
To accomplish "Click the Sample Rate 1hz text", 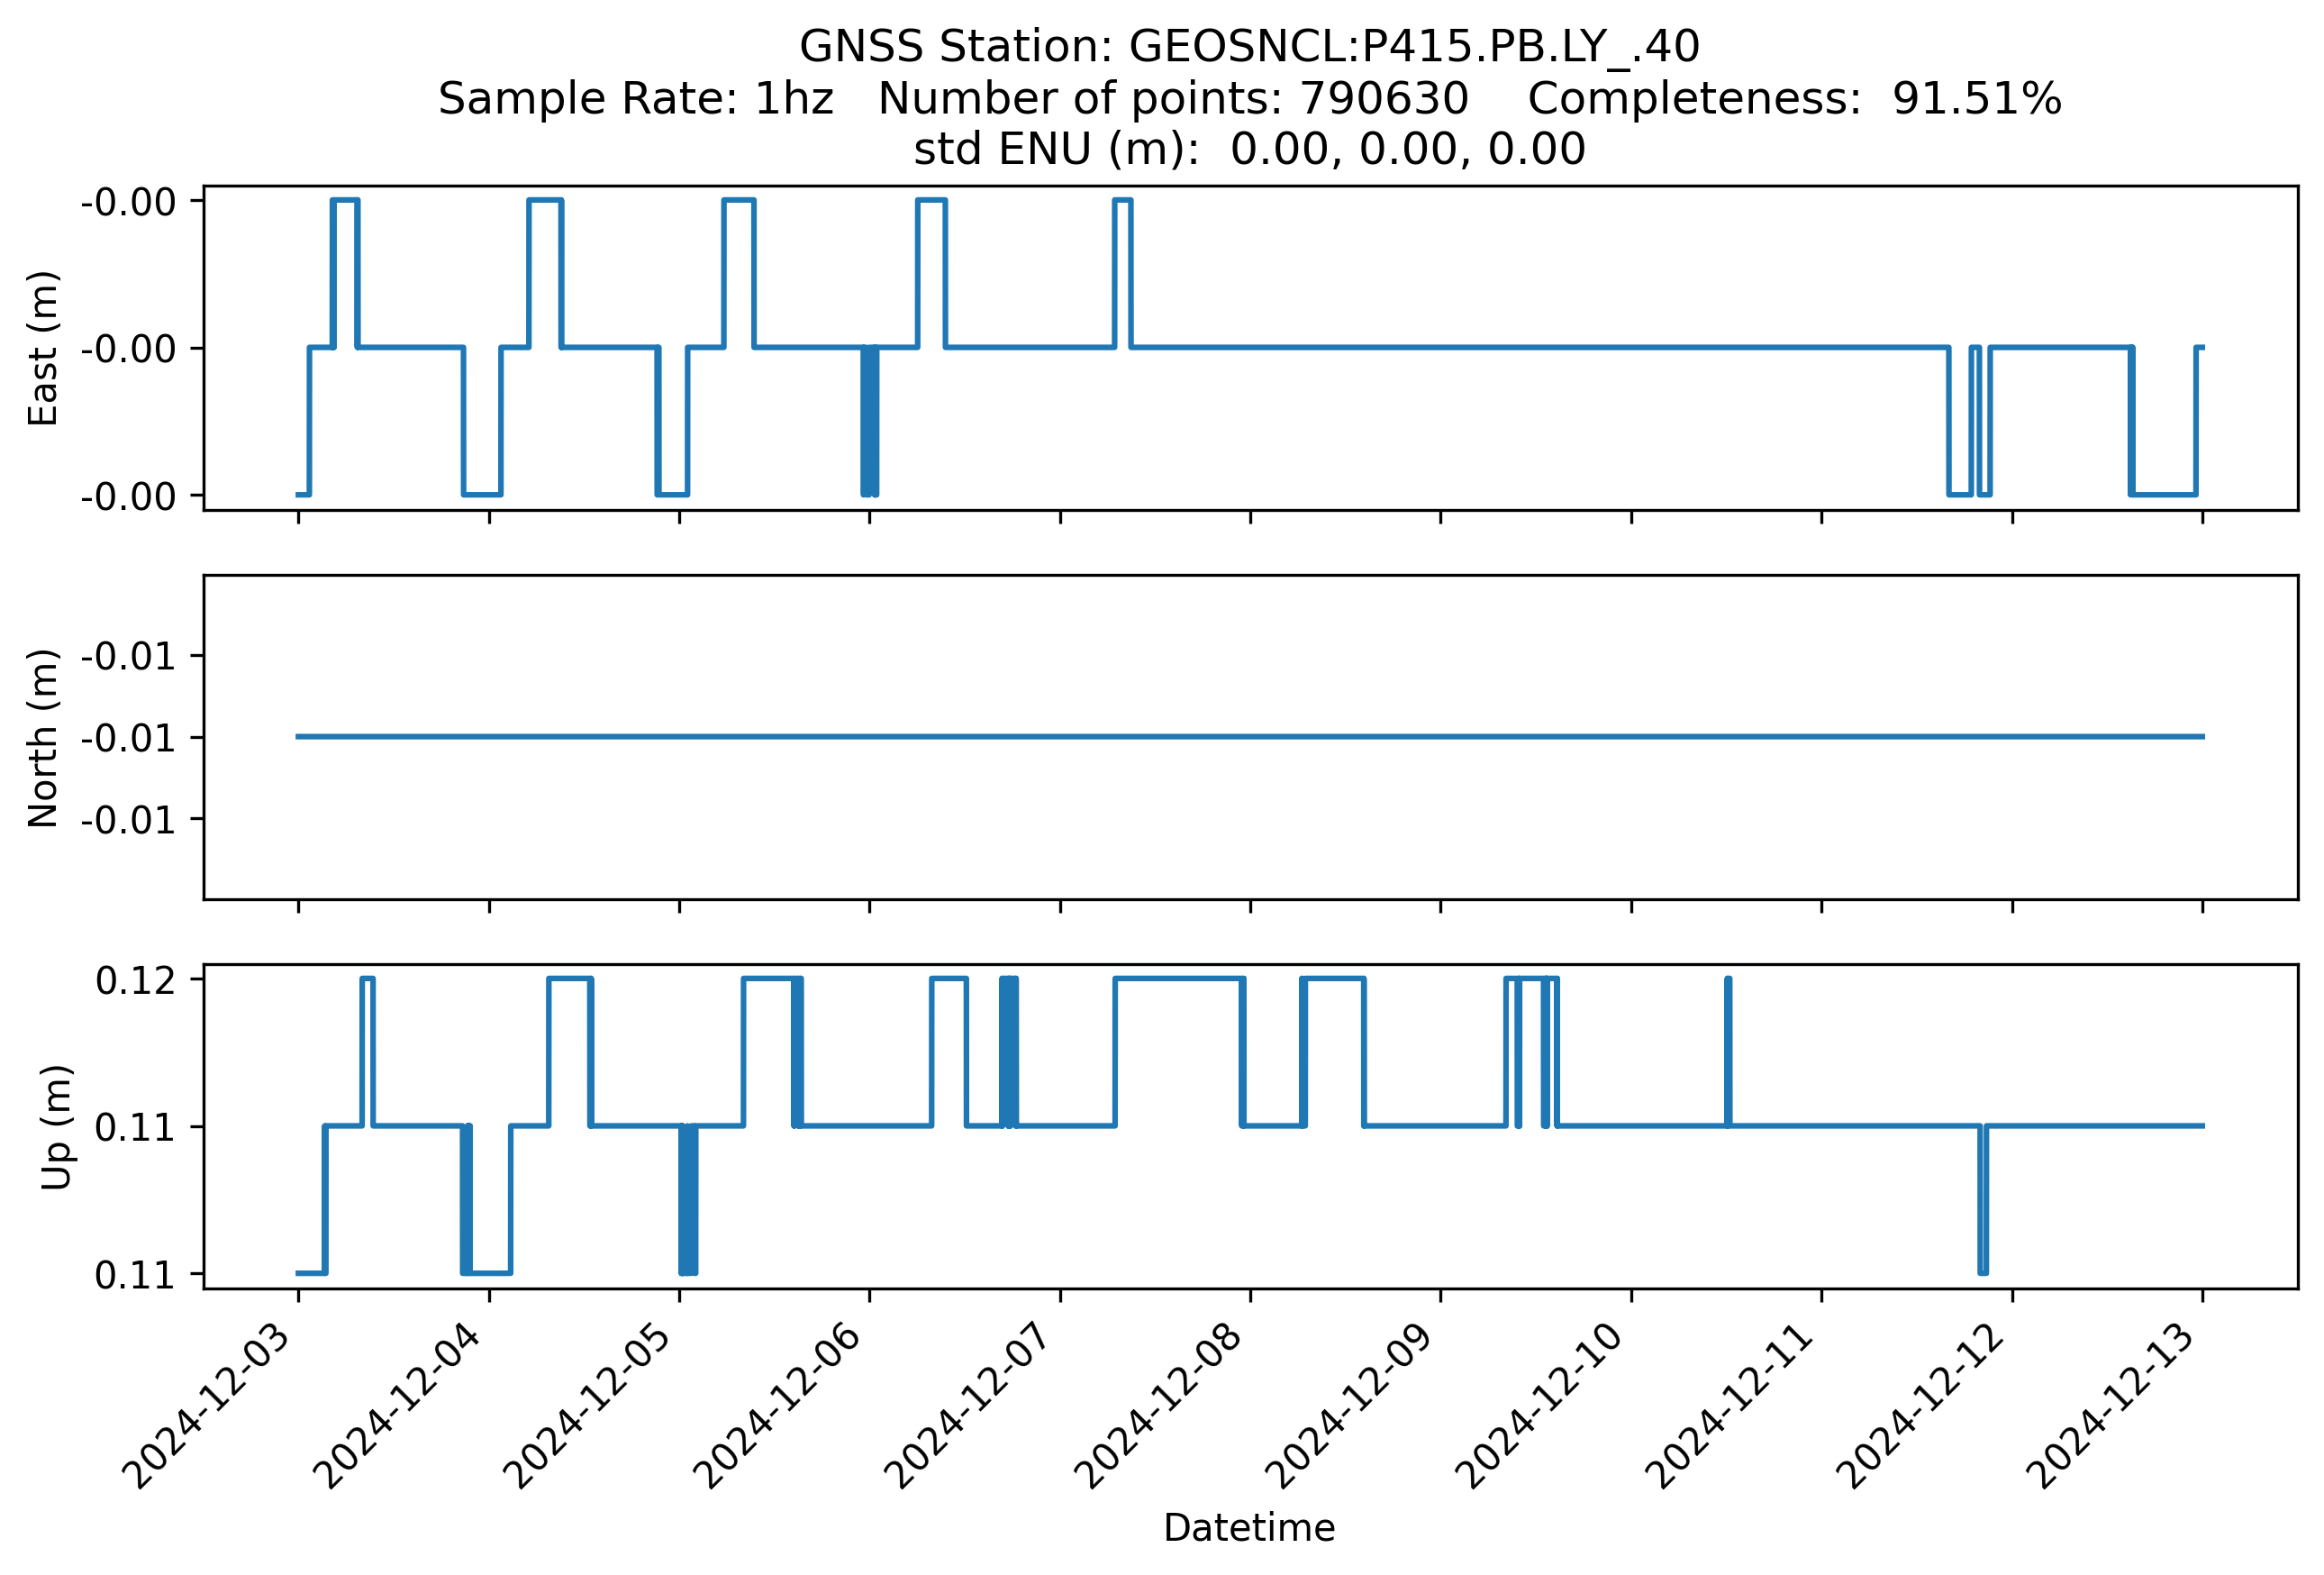I will click(635, 99).
